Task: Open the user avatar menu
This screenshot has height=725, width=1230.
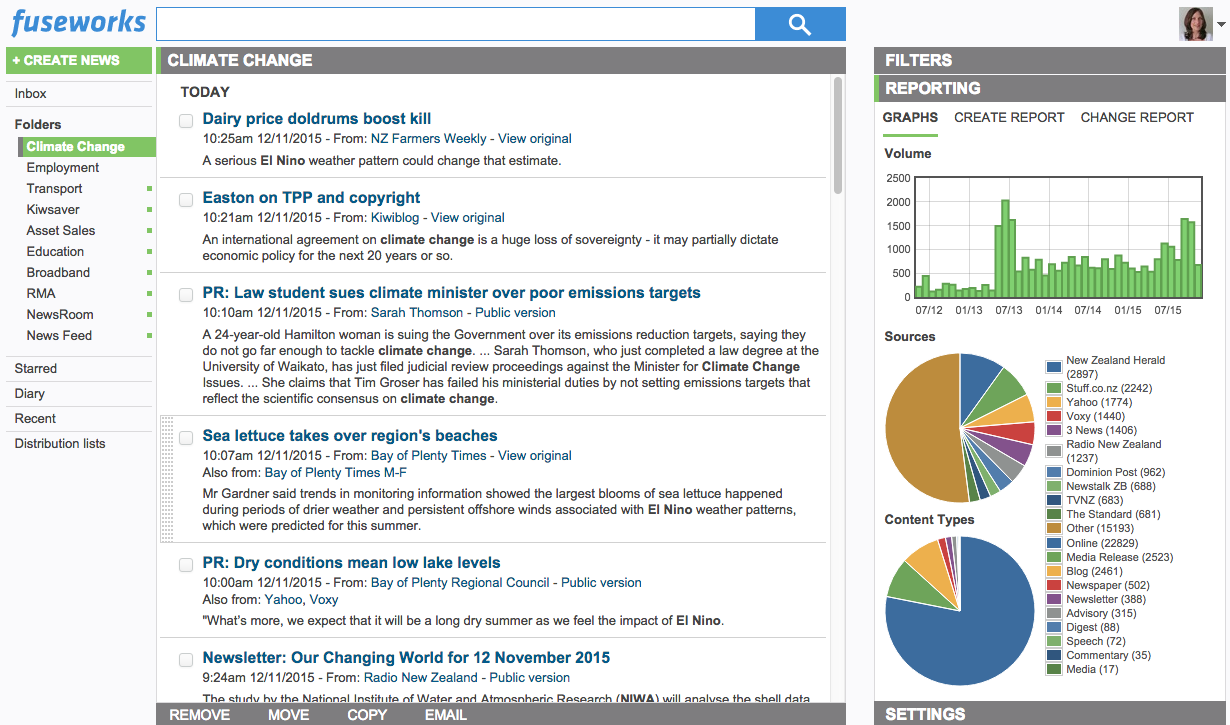Action: click(x=1201, y=25)
